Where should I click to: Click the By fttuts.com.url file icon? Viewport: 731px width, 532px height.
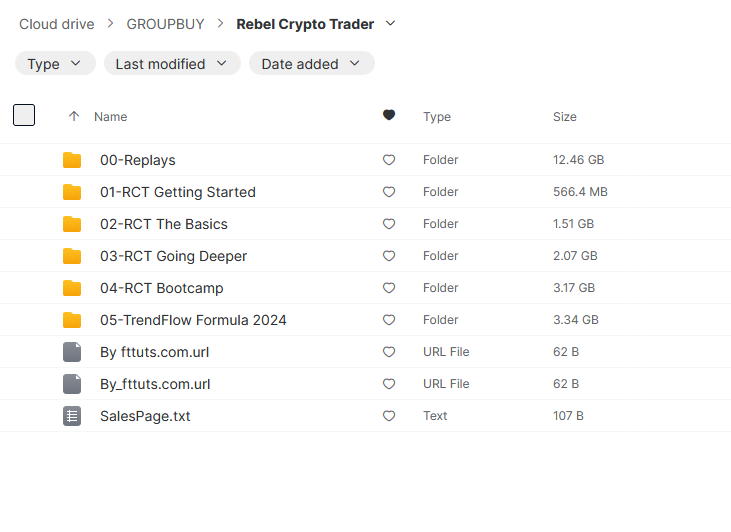pos(72,352)
